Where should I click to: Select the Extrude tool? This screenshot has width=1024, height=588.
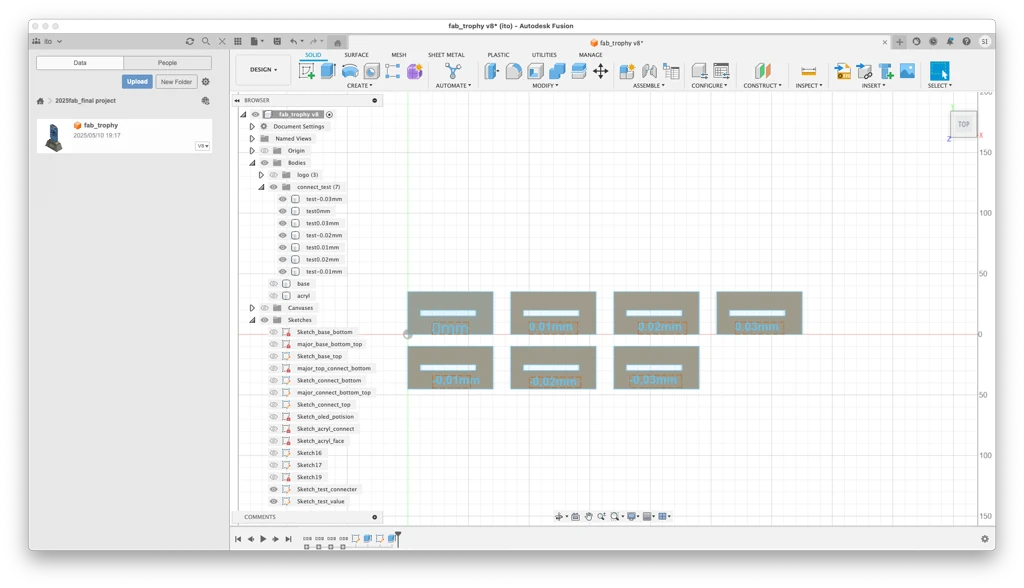pyautogui.click(x=328, y=71)
